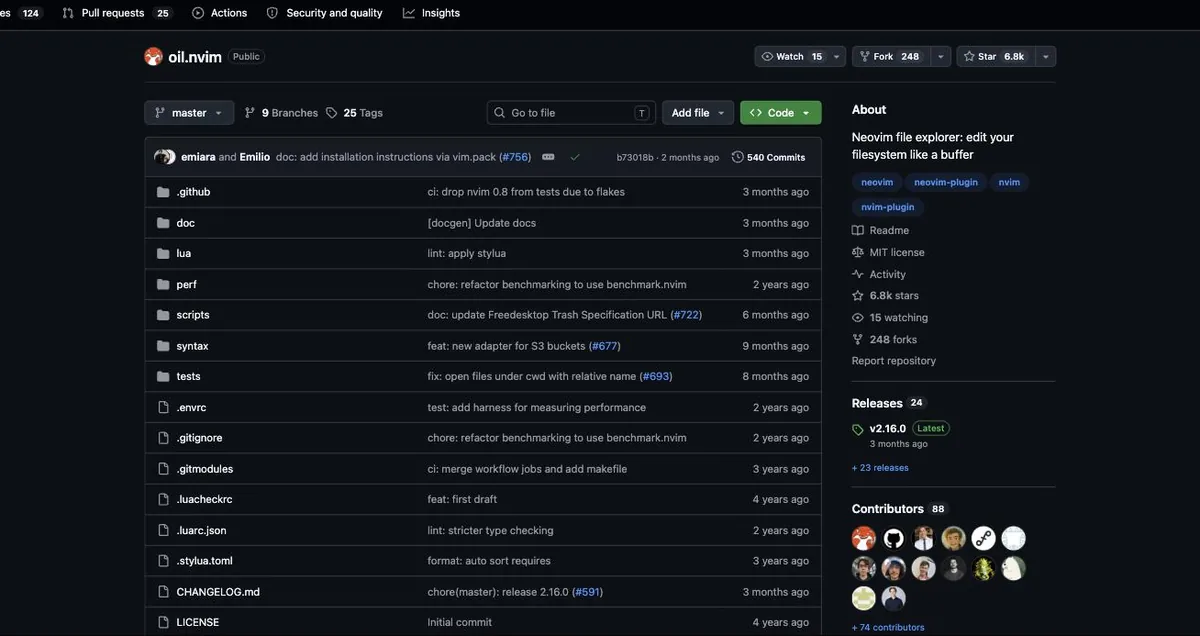View the 25 Tags link

[354, 113]
